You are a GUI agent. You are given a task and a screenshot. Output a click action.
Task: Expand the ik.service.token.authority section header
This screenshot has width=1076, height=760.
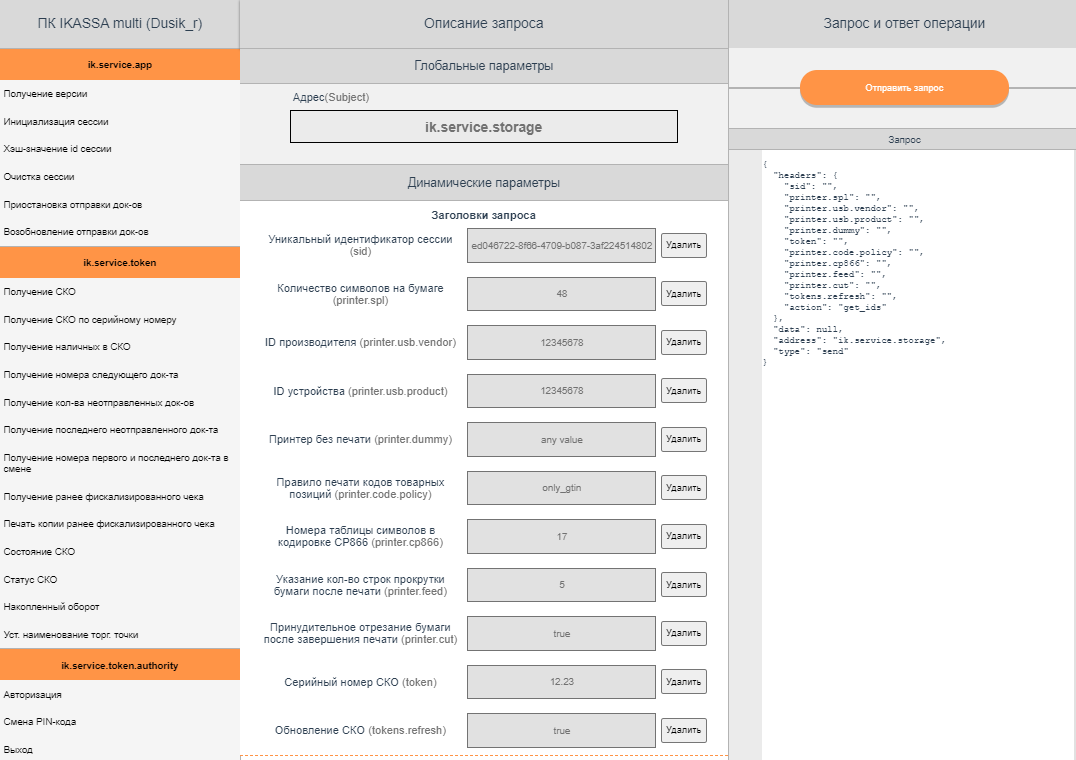click(120, 665)
